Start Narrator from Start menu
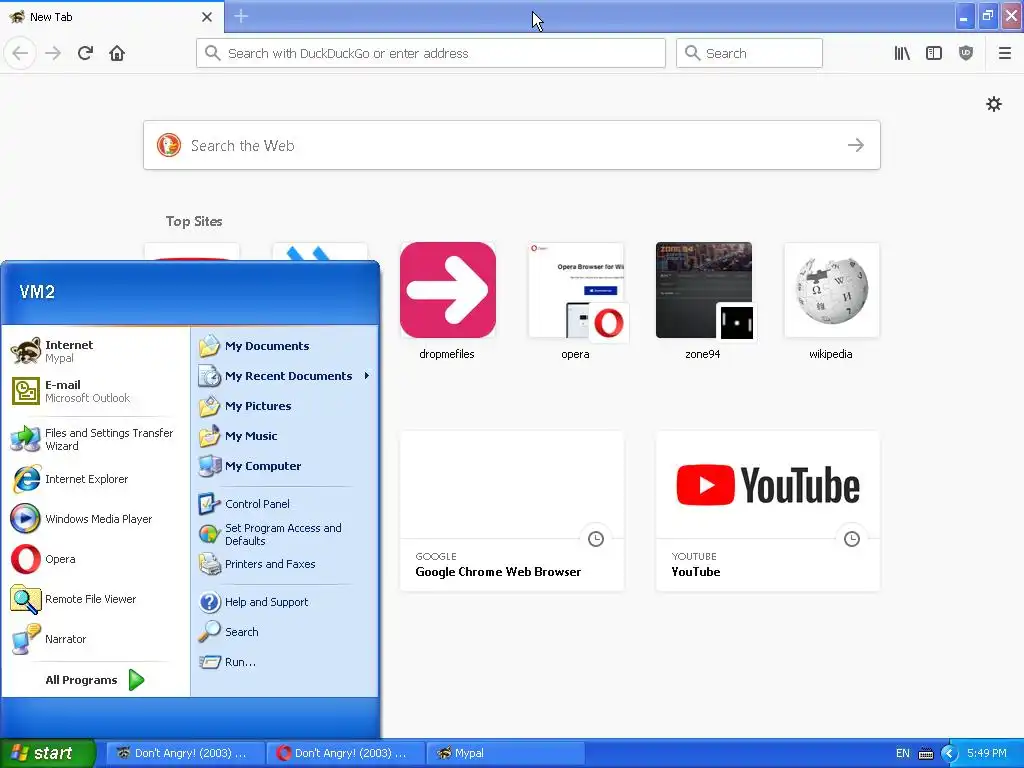 pyautogui.click(x=95, y=639)
